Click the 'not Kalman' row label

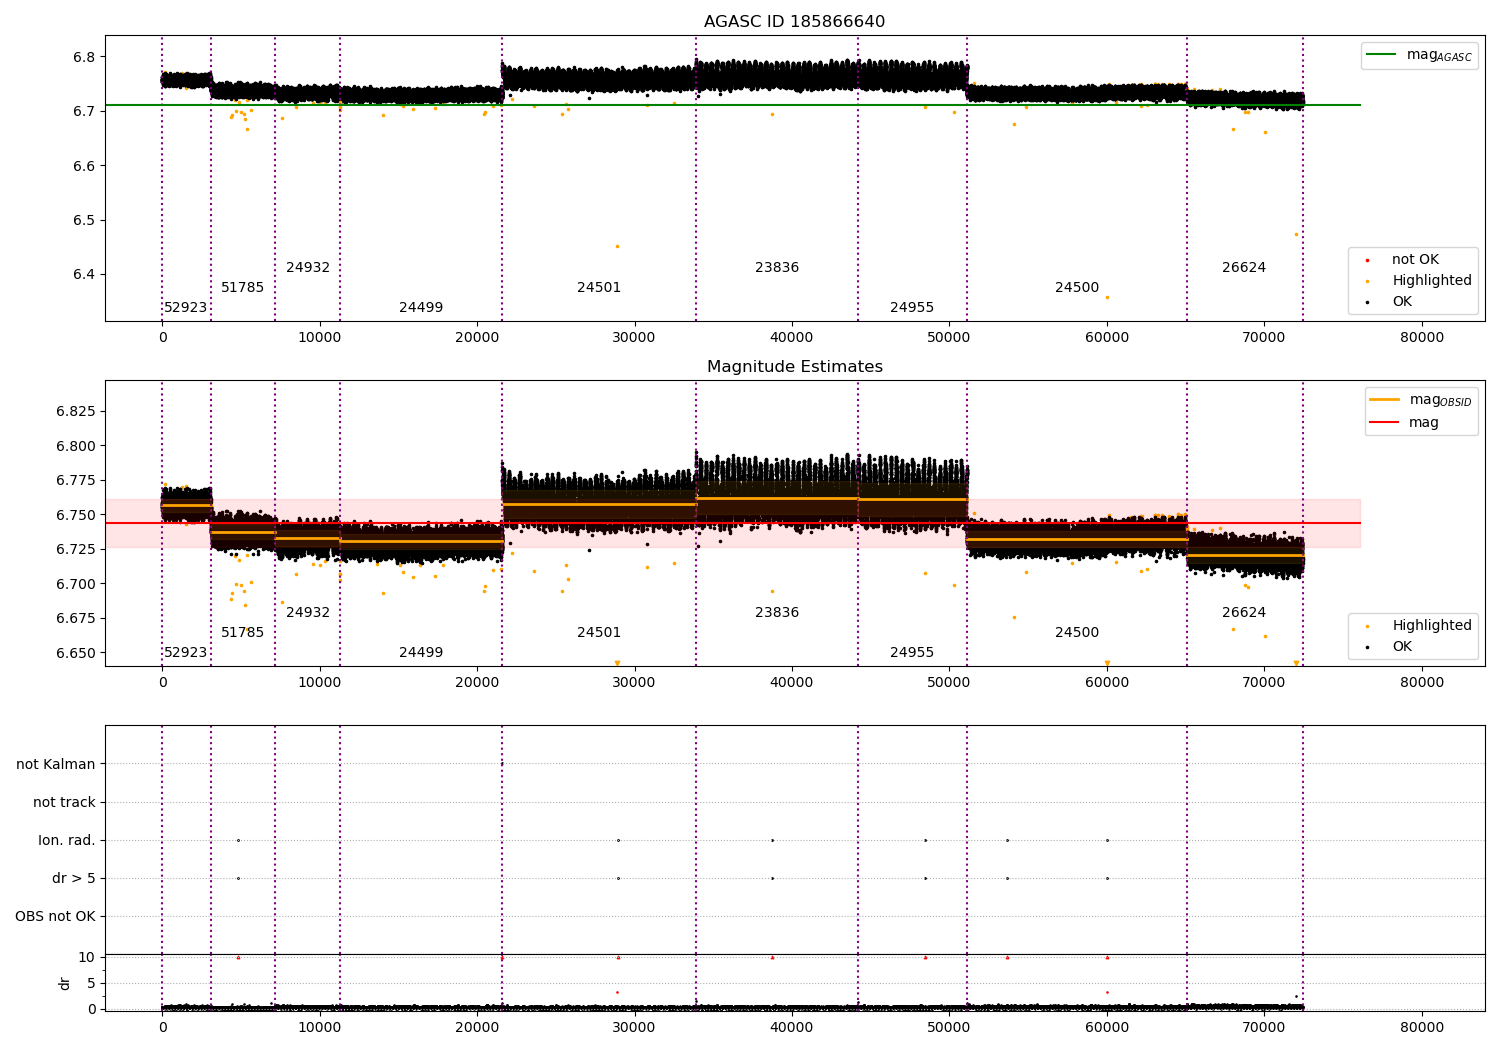pos(56,764)
